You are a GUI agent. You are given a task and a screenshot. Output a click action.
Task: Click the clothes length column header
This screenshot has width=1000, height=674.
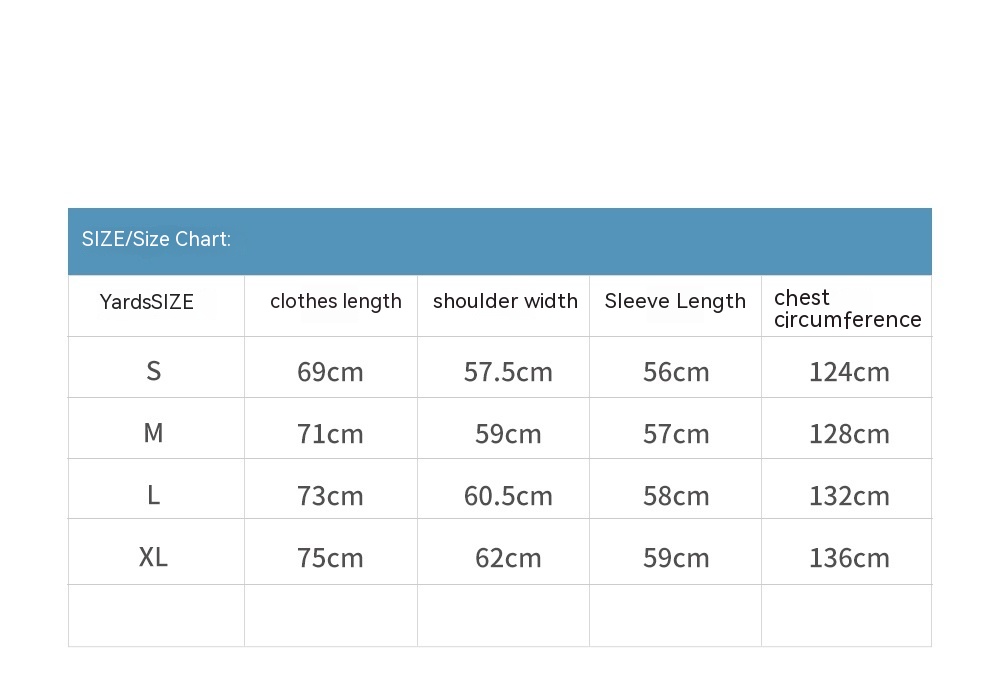(335, 302)
